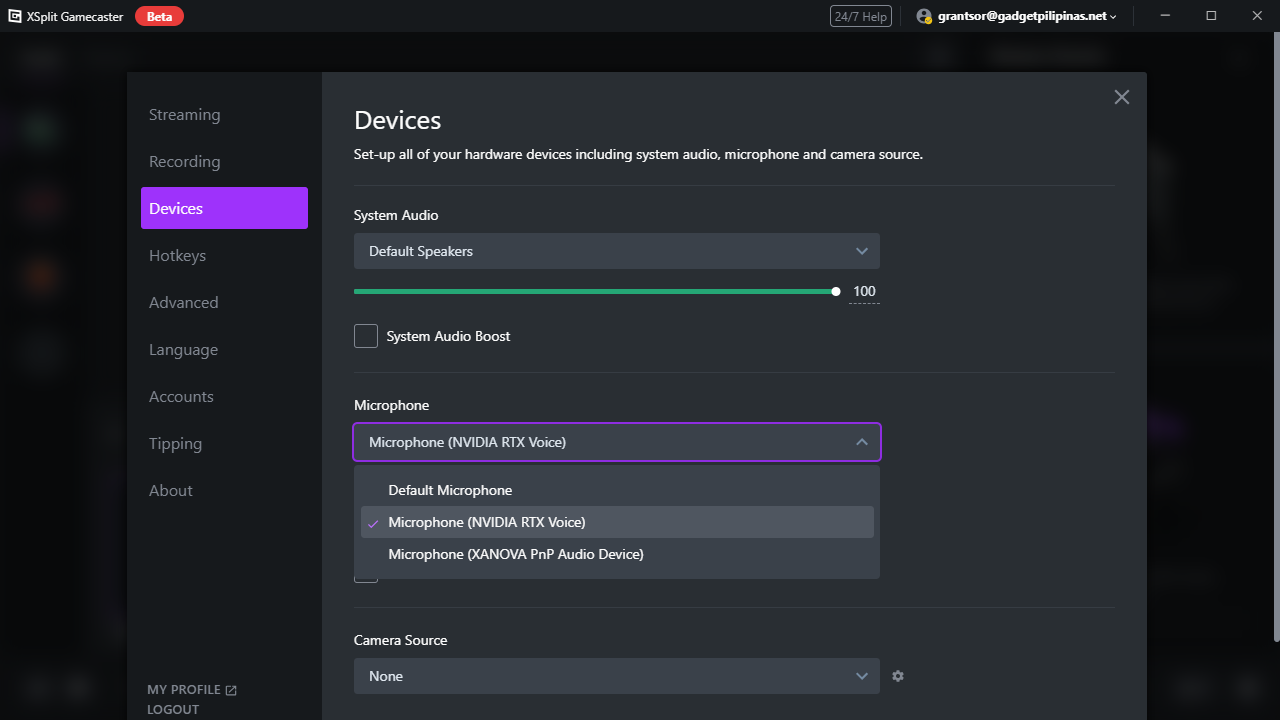Close the settings dialog with X
Image resolution: width=1280 pixels, height=720 pixels.
1122,97
